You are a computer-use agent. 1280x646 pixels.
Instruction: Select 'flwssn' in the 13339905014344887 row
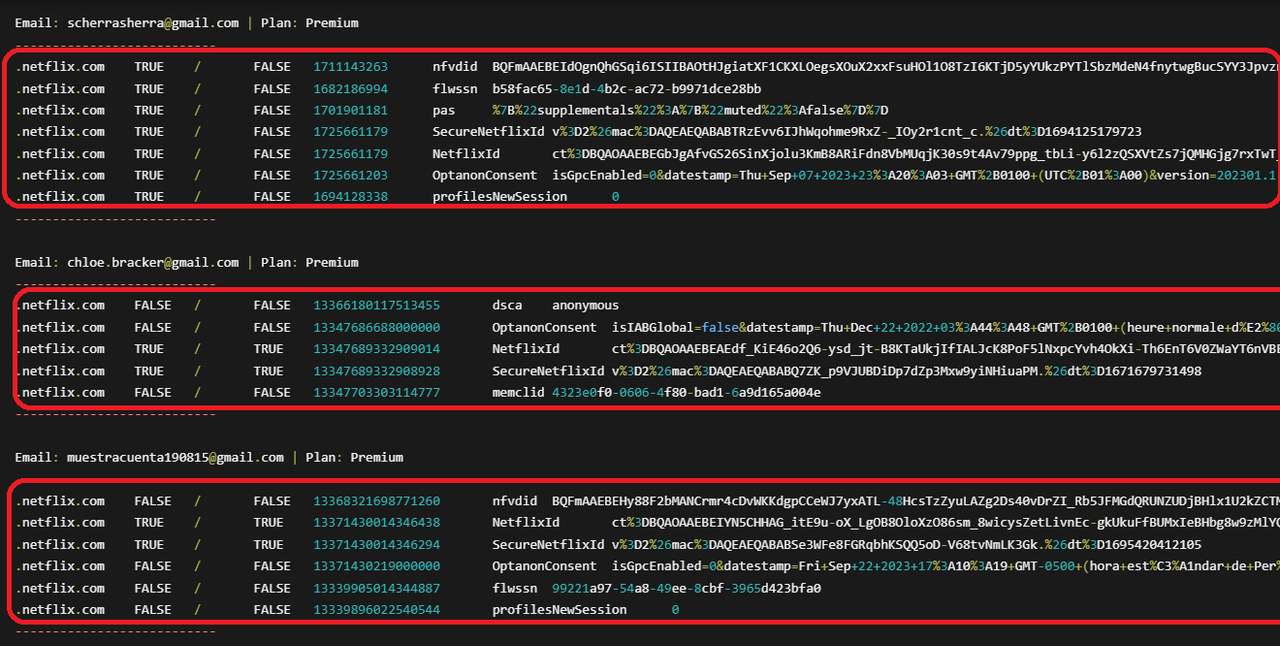click(514, 588)
